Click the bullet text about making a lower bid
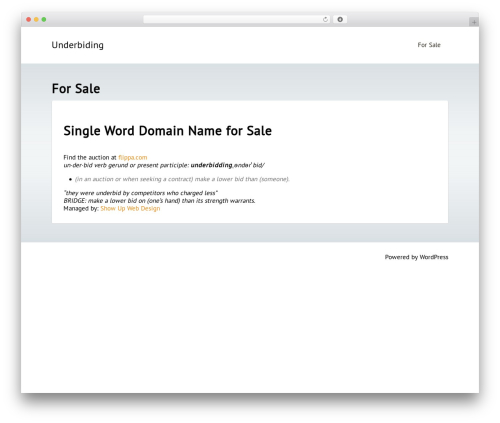Screen dimensions: 500x423 point(182,179)
